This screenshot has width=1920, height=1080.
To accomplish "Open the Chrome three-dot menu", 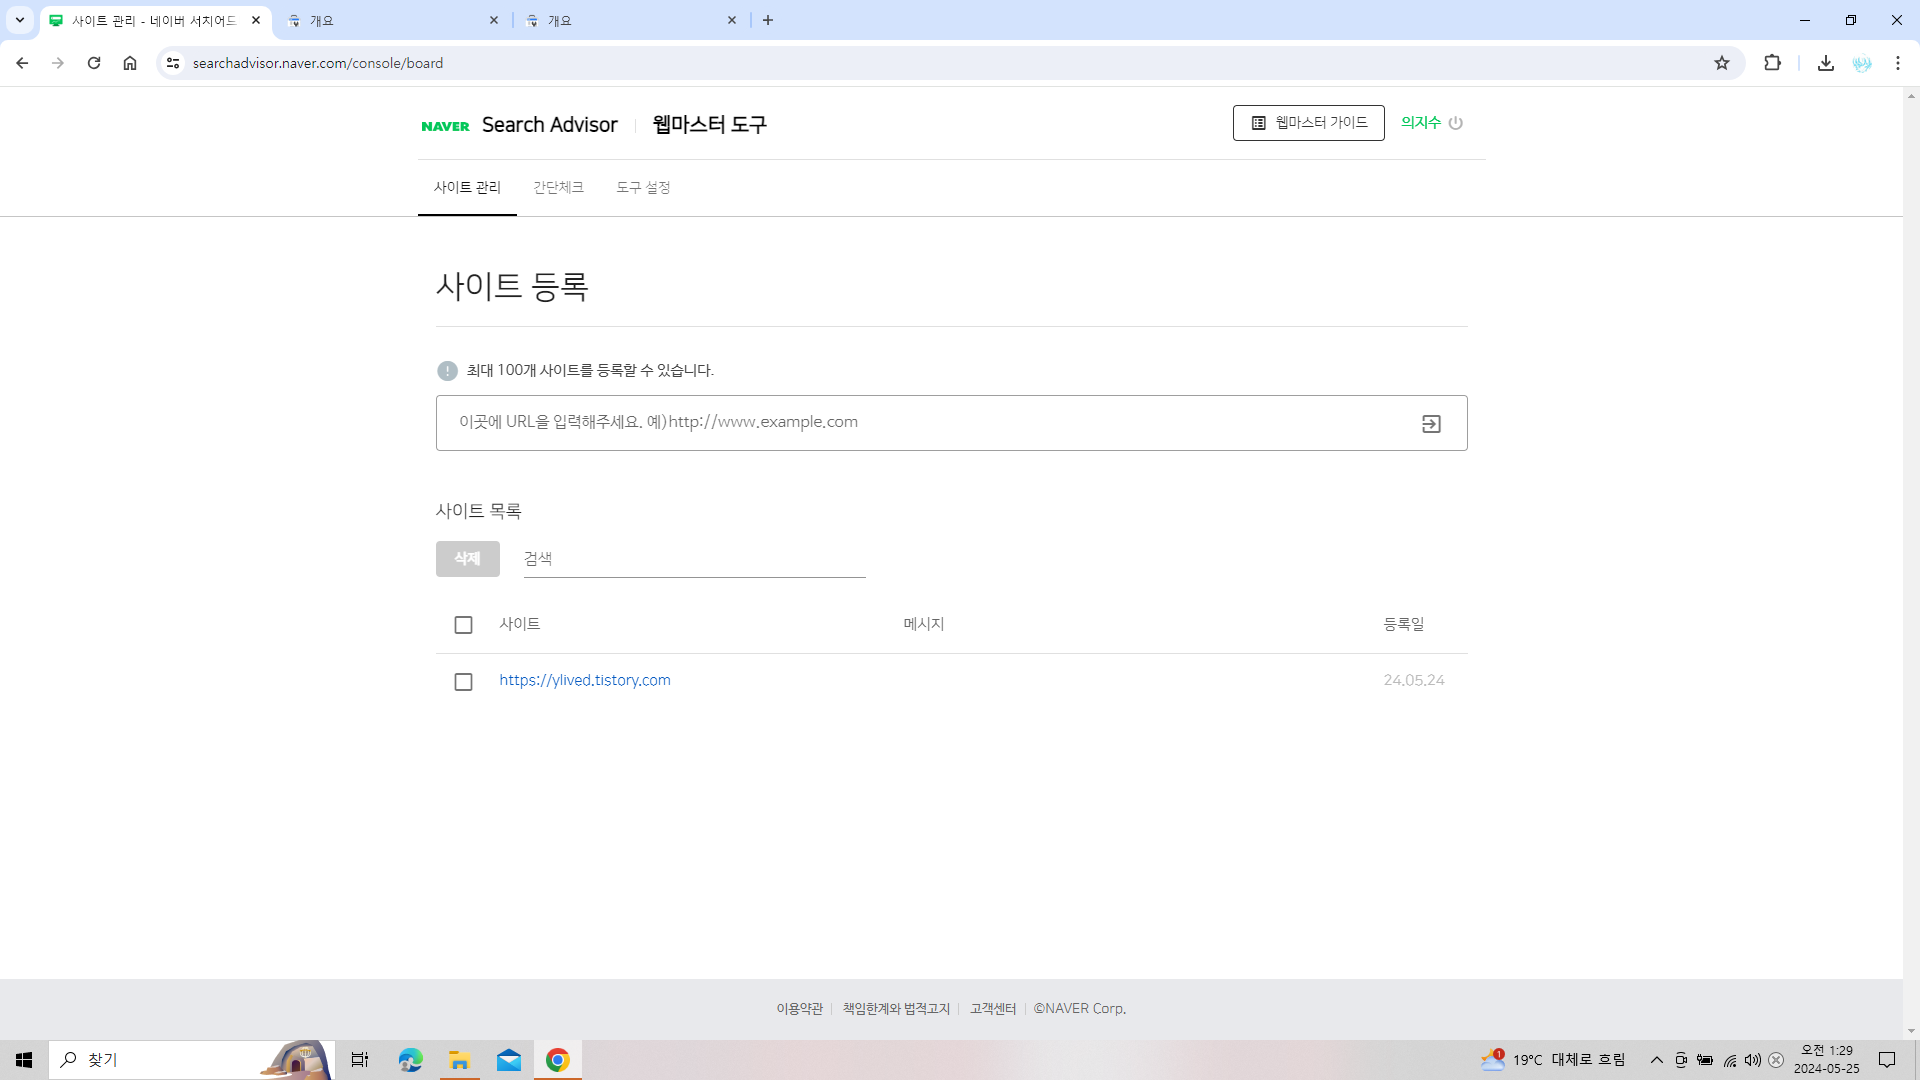I will coord(1897,63).
